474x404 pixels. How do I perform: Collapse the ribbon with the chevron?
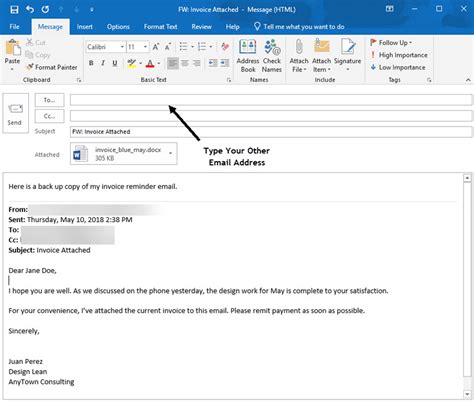point(468,80)
